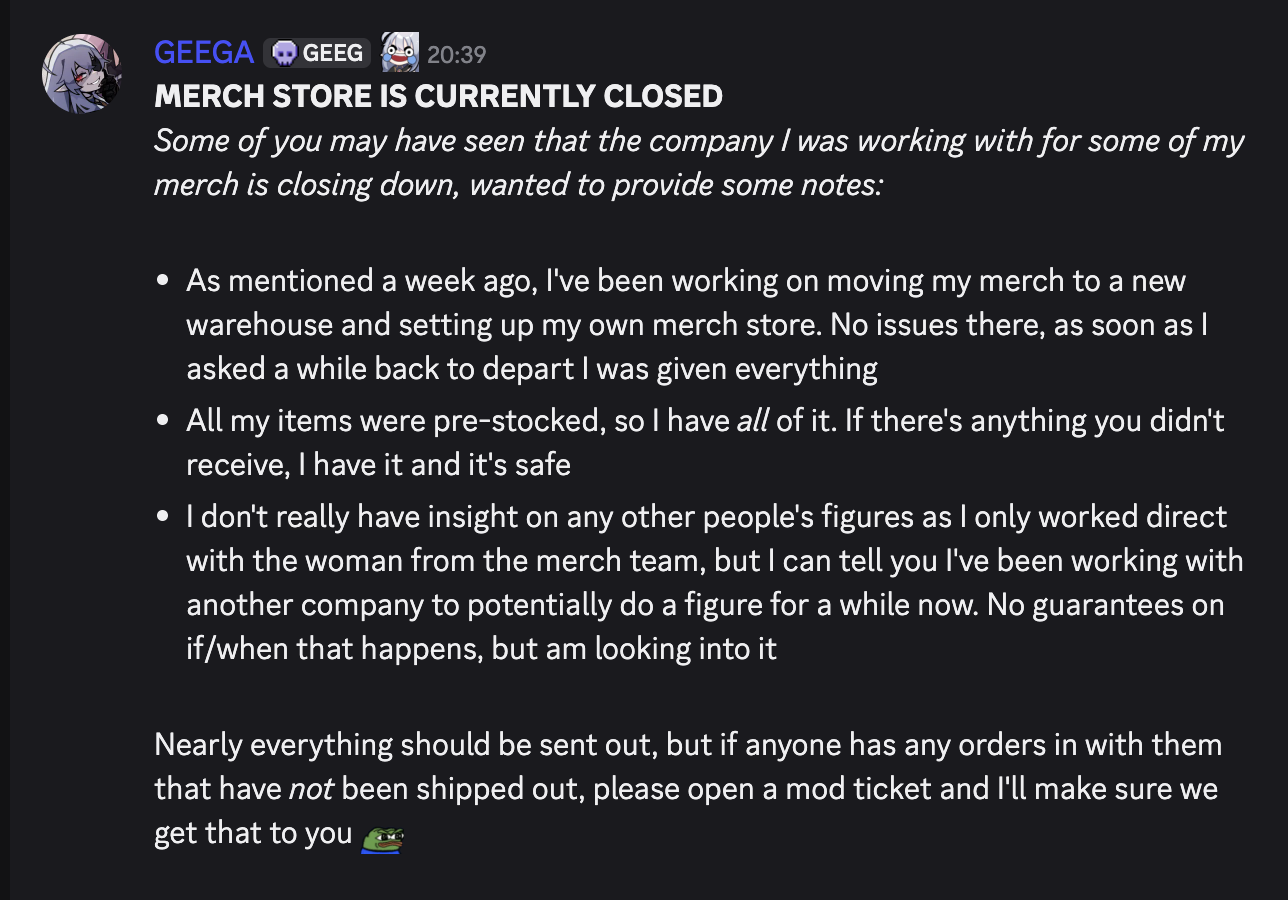Image resolution: width=1288 pixels, height=900 pixels.
Task: Click the bullet dot before "All my items"
Action: tap(163, 422)
